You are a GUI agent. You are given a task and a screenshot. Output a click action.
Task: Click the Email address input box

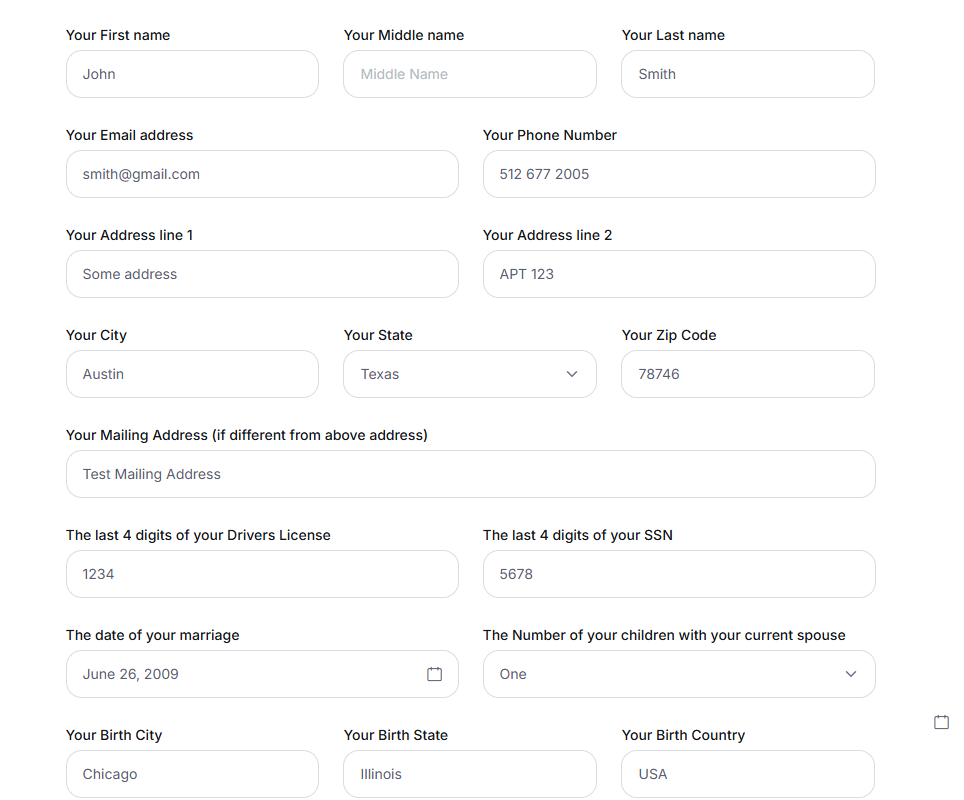(x=263, y=174)
